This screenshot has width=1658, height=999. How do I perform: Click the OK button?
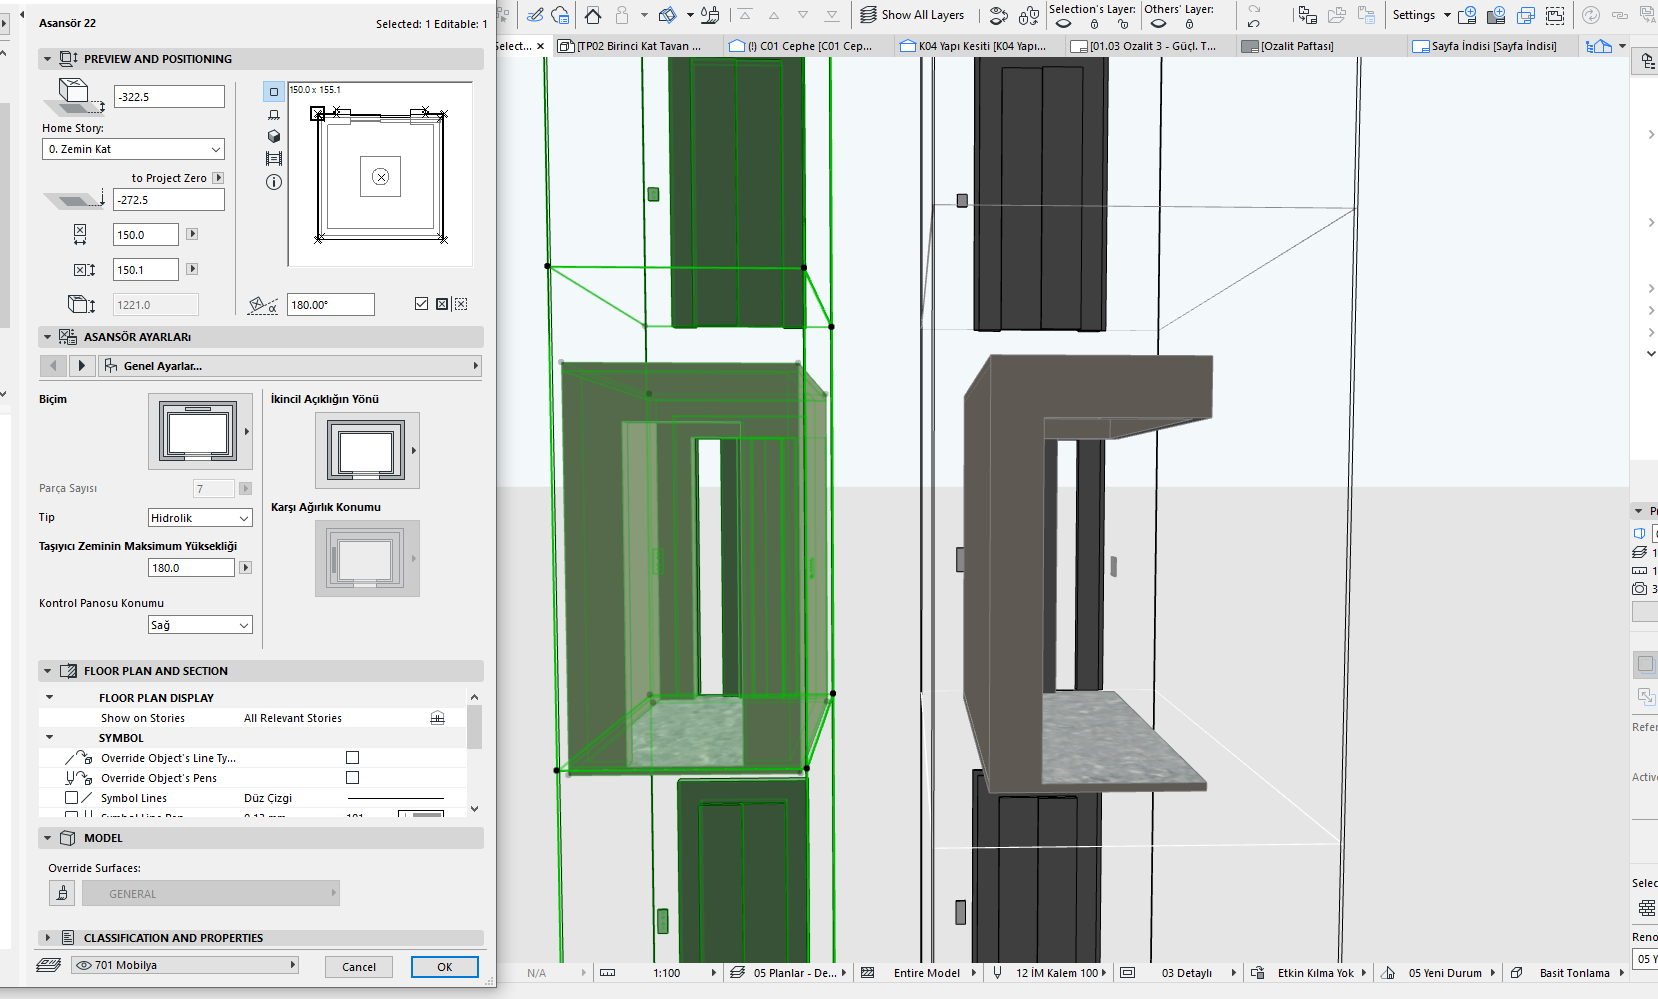(445, 967)
